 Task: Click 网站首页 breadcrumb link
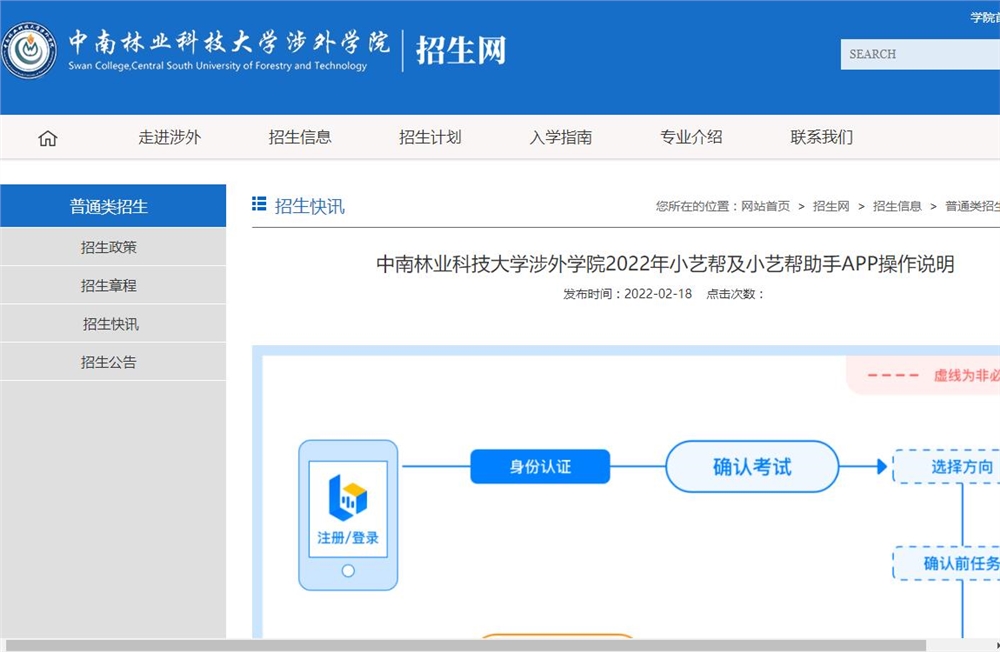click(765, 206)
